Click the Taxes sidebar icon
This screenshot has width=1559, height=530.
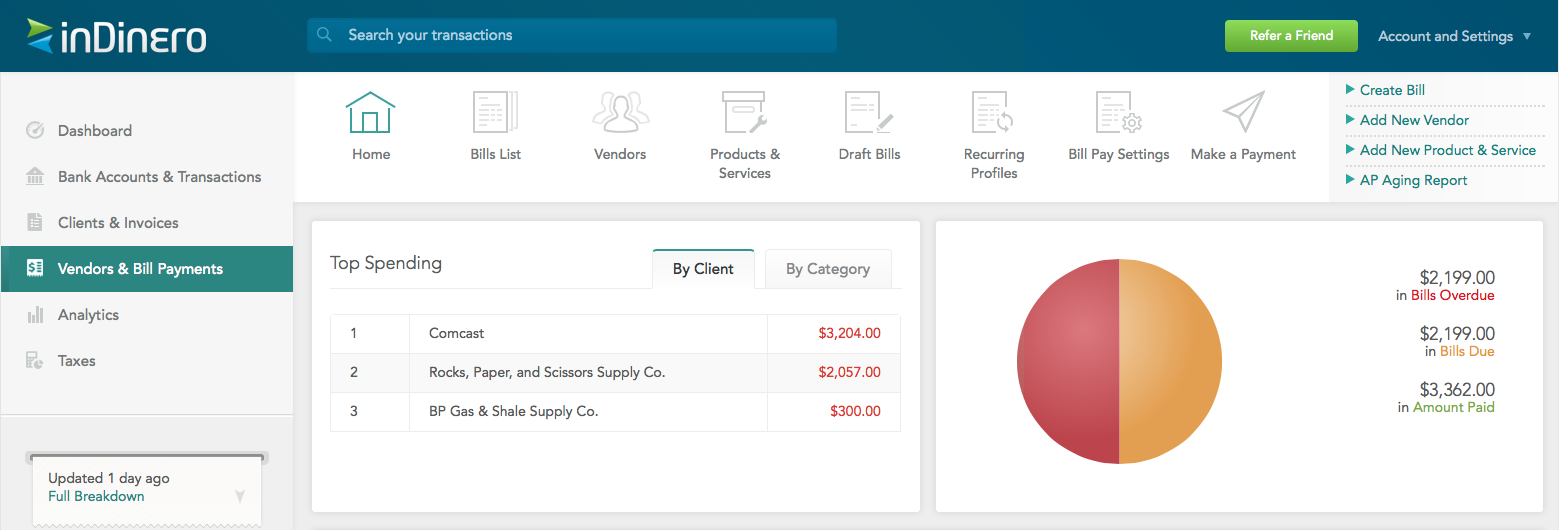(35, 361)
